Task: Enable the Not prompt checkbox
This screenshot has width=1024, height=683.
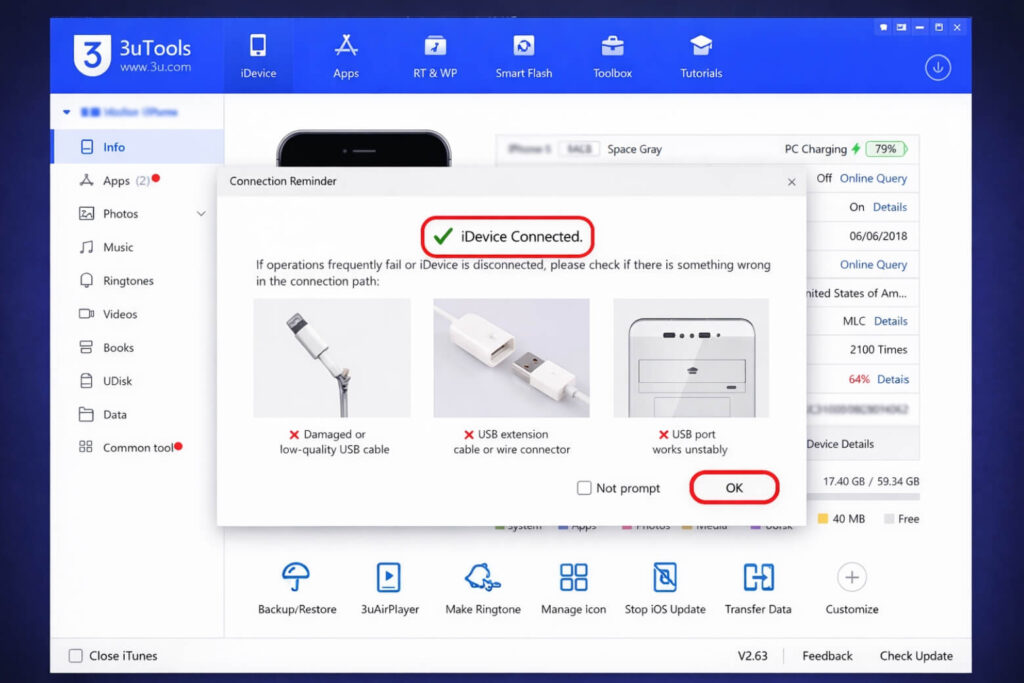Action: click(583, 488)
